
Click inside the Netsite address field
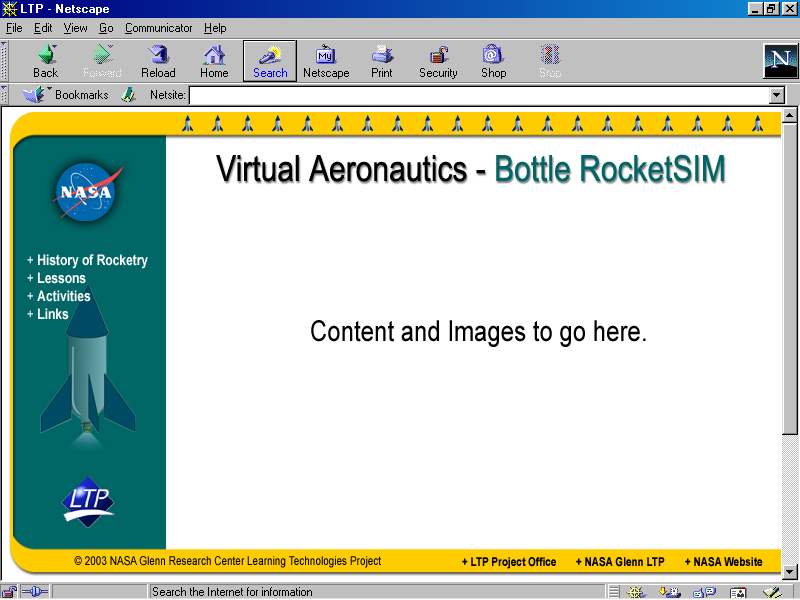(478, 95)
